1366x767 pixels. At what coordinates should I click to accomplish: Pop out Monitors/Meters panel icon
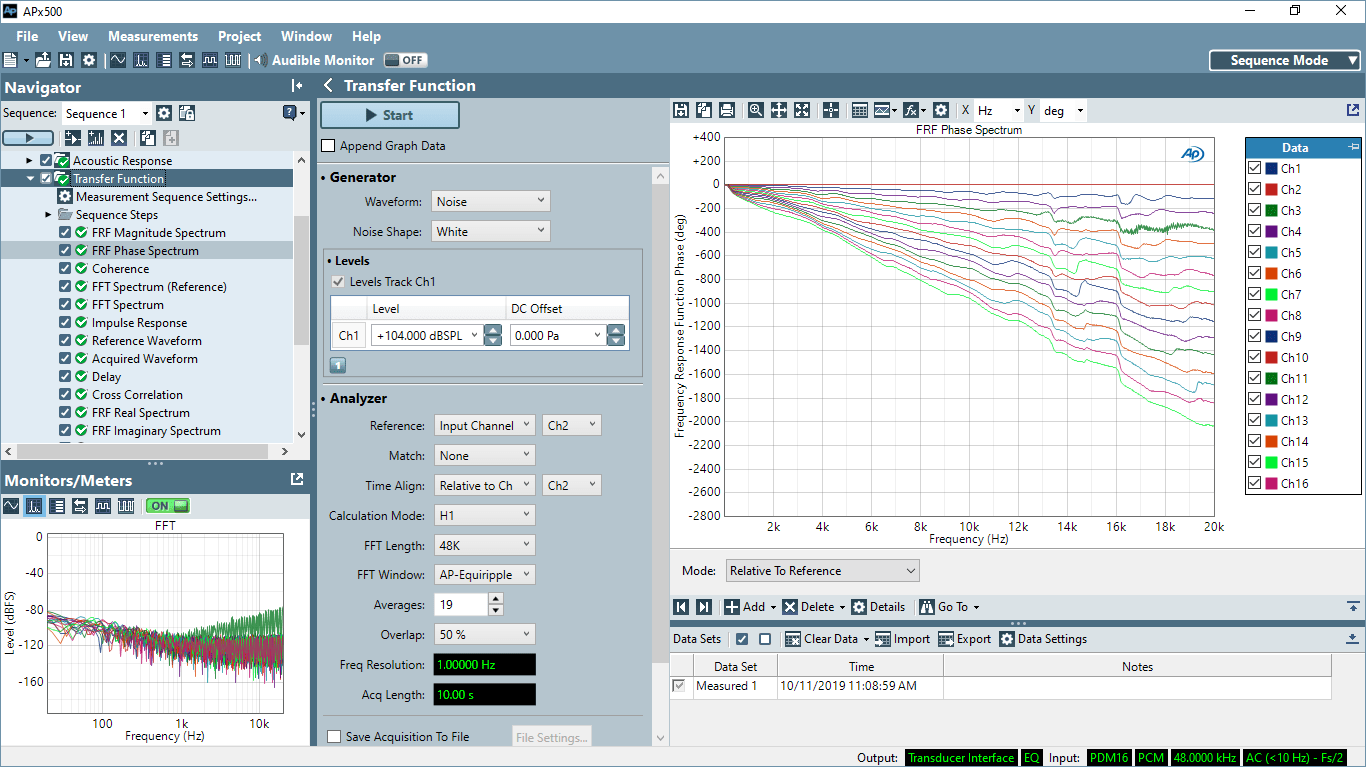pyautogui.click(x=297, y=480)
